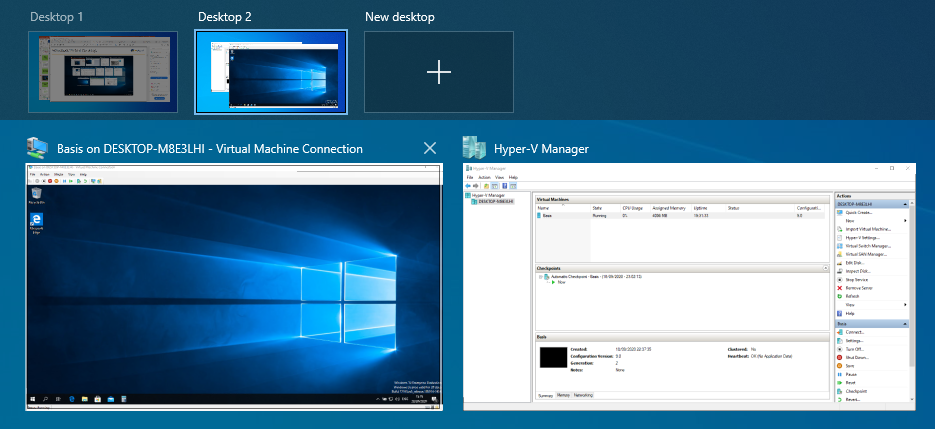This screenshot has height=429, width=935.
Task: Switch to Memory tab
Action: 564,395
